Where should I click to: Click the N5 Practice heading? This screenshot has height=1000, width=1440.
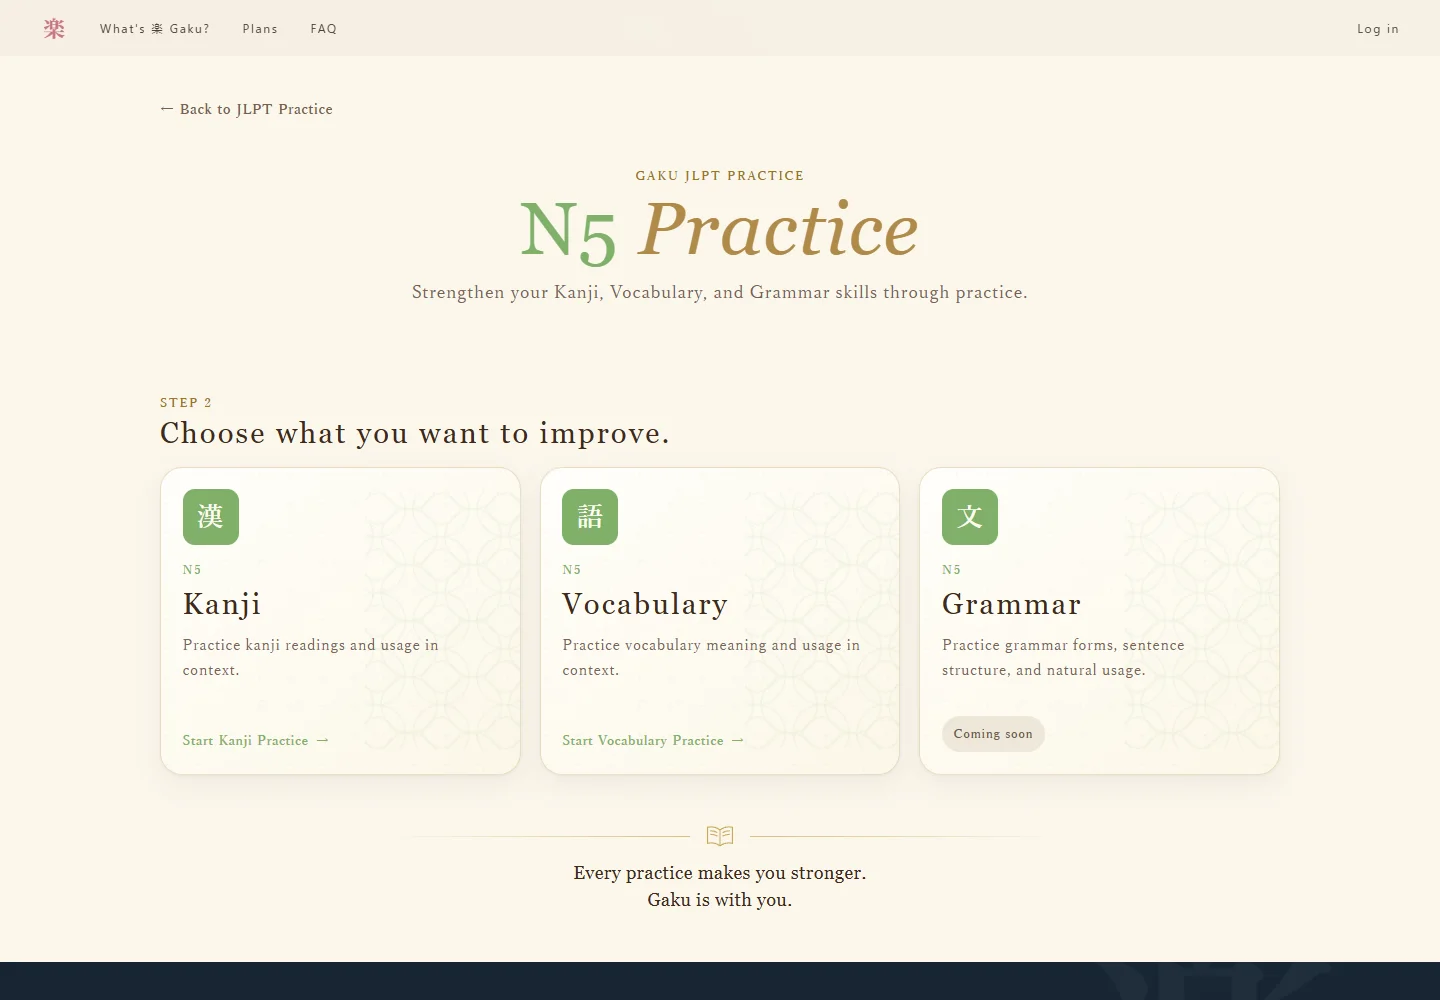coord(719,231)
